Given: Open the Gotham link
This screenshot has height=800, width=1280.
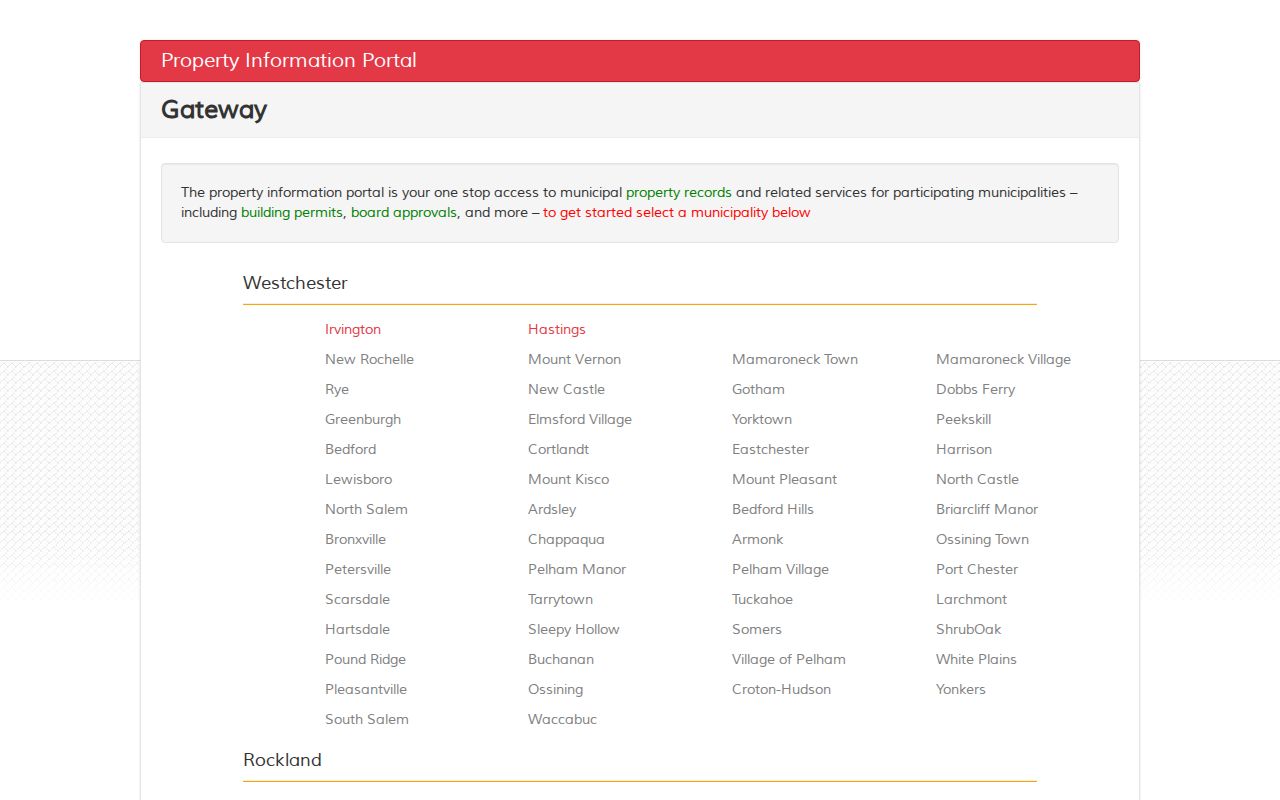Looking at the screenshot, I should pyautogui.click(x=758, y=389).
